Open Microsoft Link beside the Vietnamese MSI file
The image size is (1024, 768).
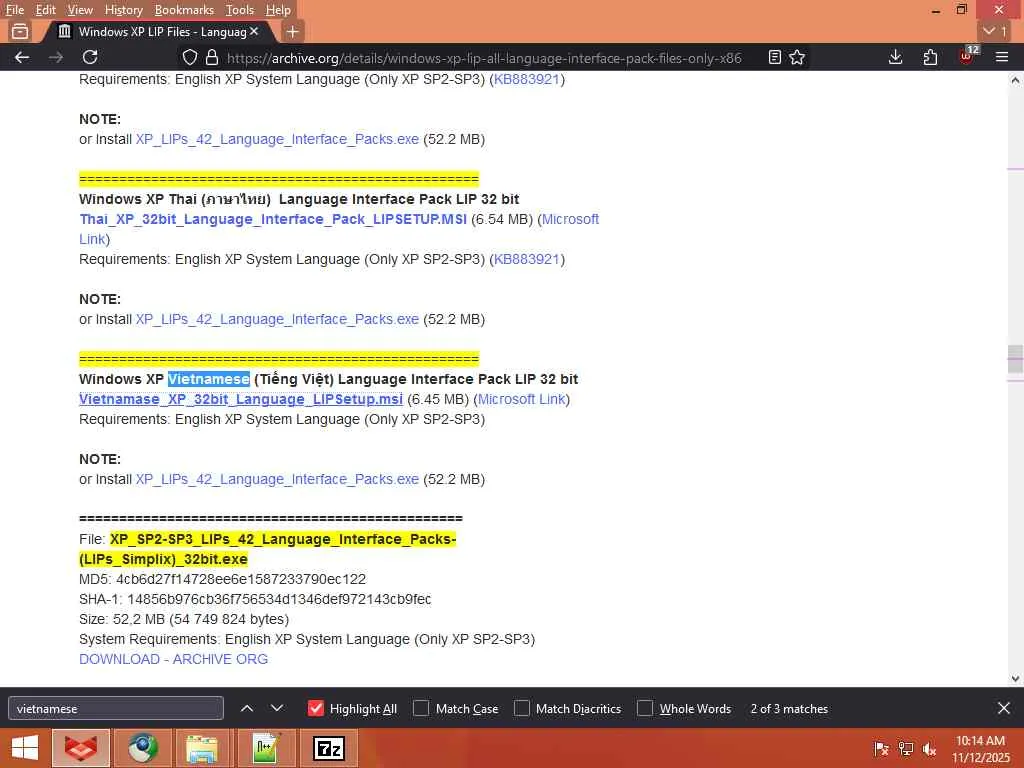pyautogui.click(x=521, y=399)
